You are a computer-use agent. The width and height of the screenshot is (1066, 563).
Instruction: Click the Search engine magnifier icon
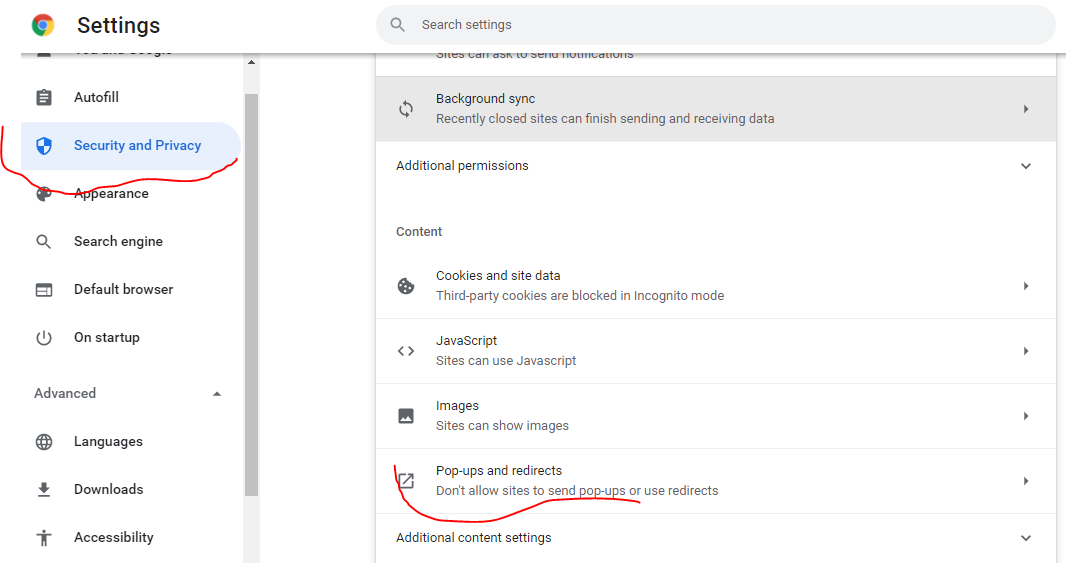(44, 241)
